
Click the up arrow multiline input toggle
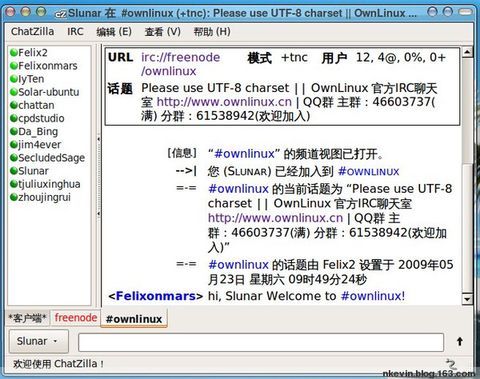coord(460,342)
